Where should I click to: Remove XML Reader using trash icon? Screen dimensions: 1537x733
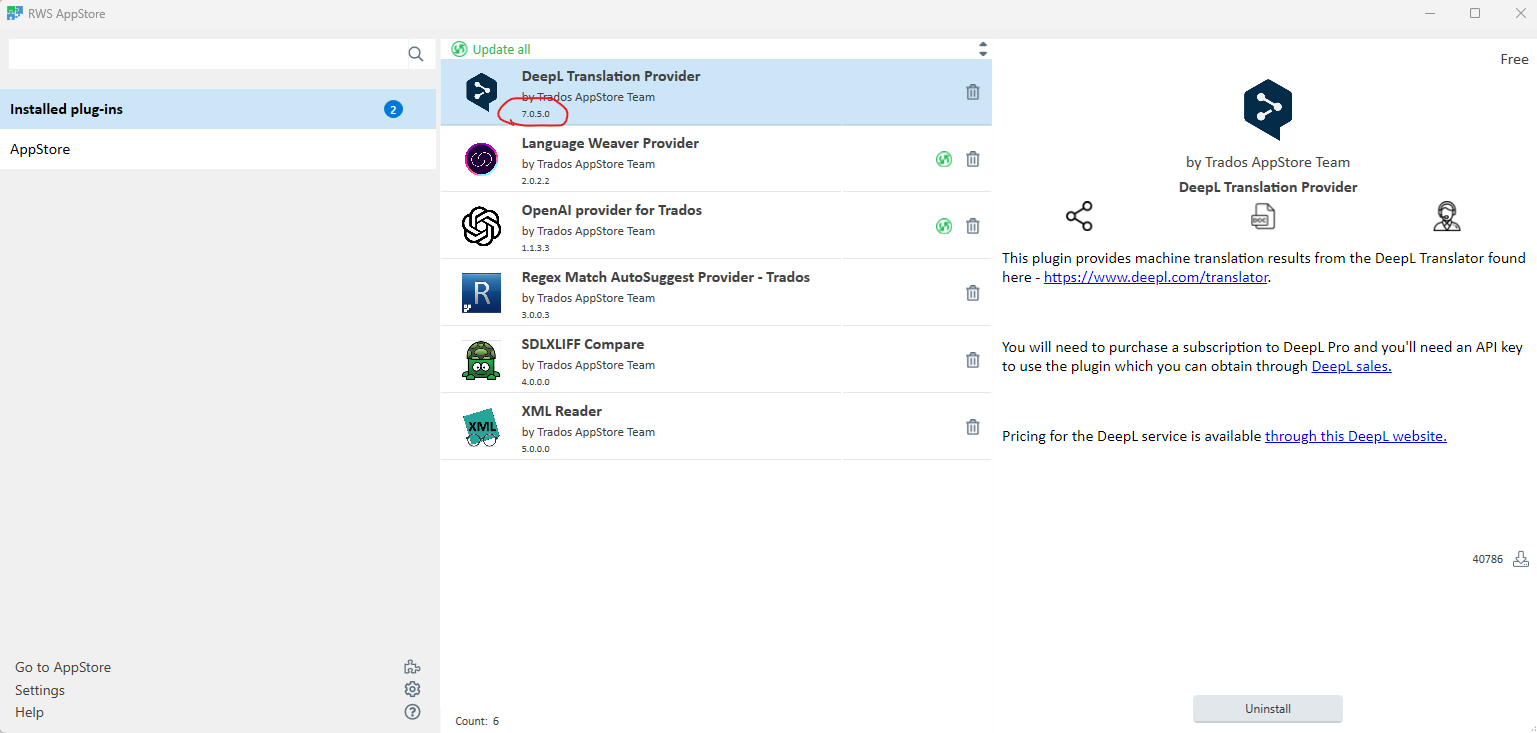(972, 427)
